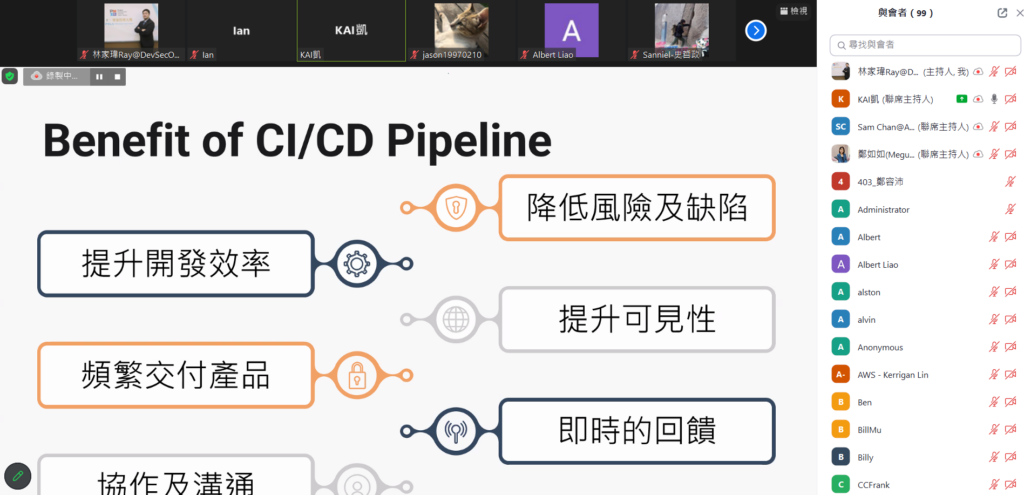The width and height of the screenshot is (1024, 495).
Task: Open the annotation pencil tool
Action: 17,476
